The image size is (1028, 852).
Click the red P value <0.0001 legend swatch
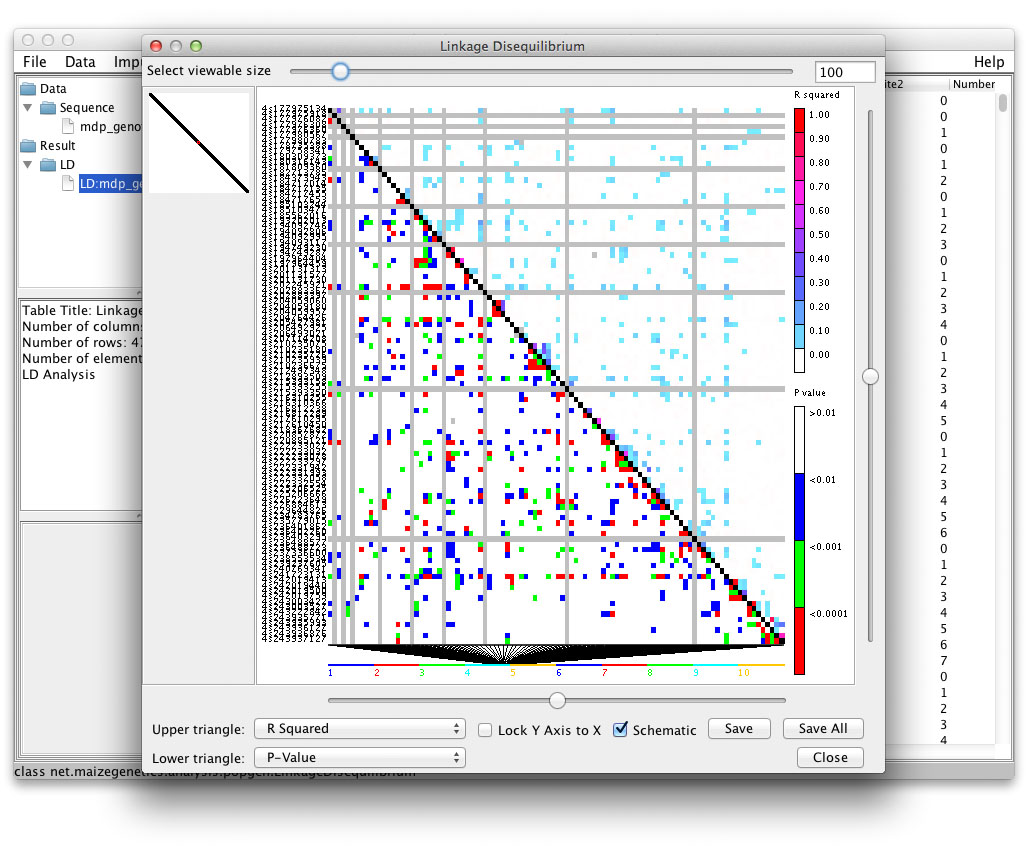[799, 640]
